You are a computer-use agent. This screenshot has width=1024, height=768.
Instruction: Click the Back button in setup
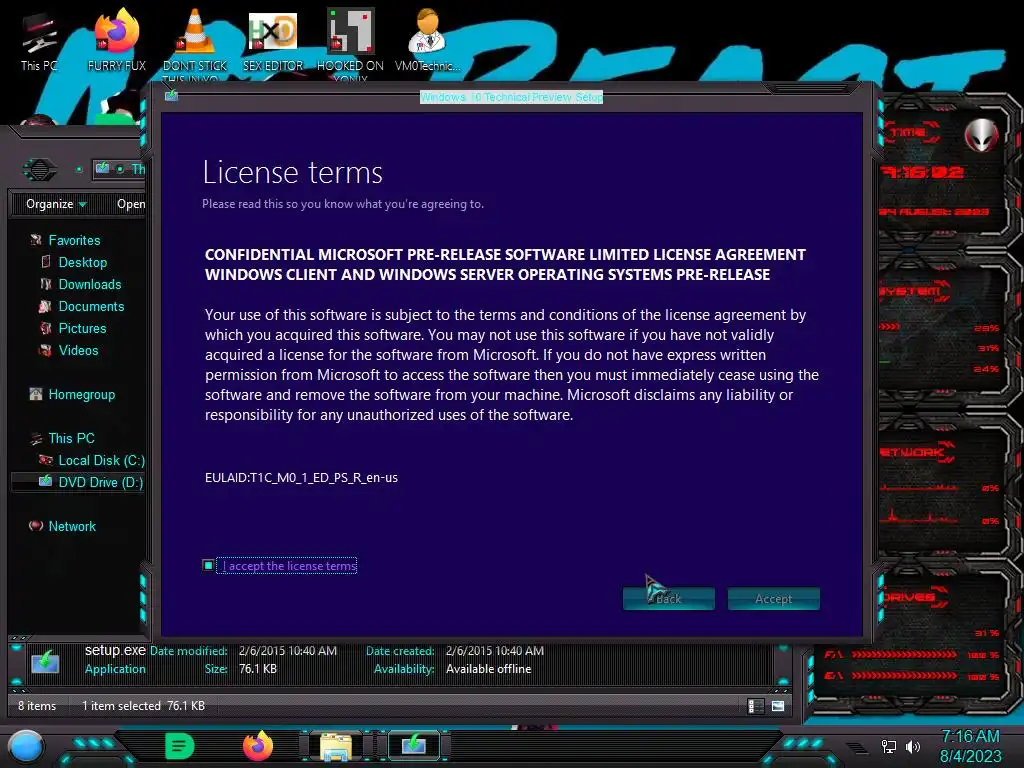click(669, 599)
